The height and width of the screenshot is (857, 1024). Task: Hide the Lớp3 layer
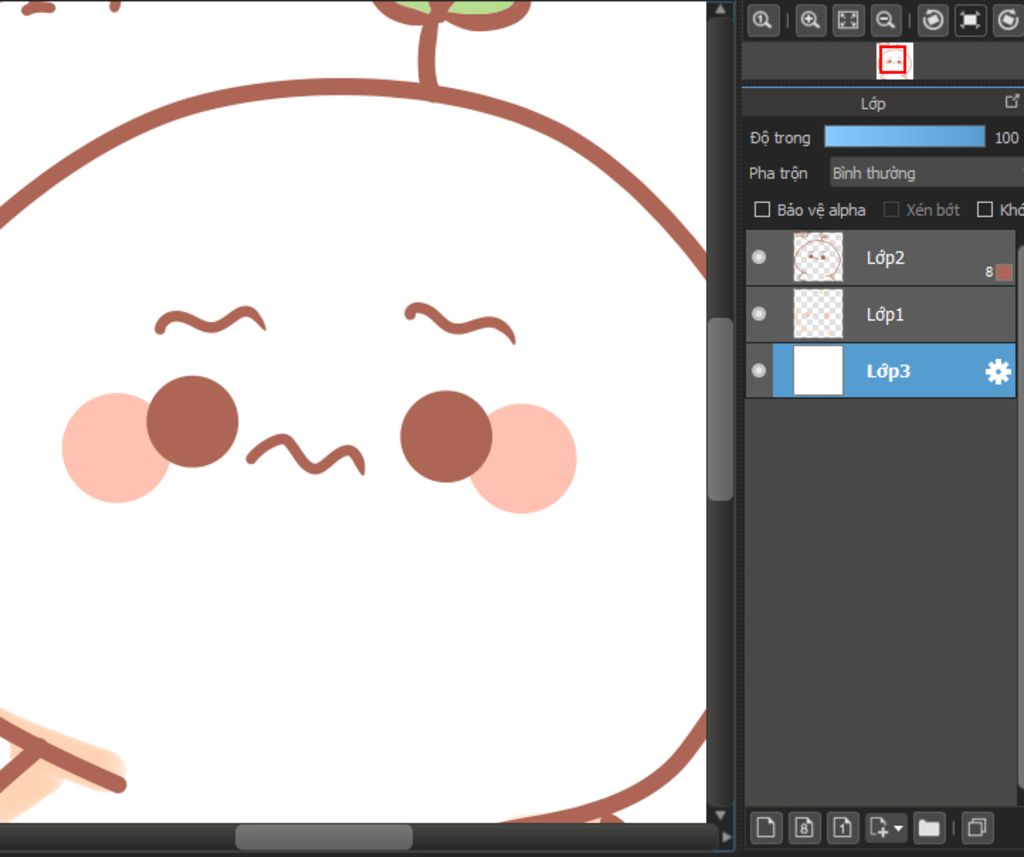759,370
